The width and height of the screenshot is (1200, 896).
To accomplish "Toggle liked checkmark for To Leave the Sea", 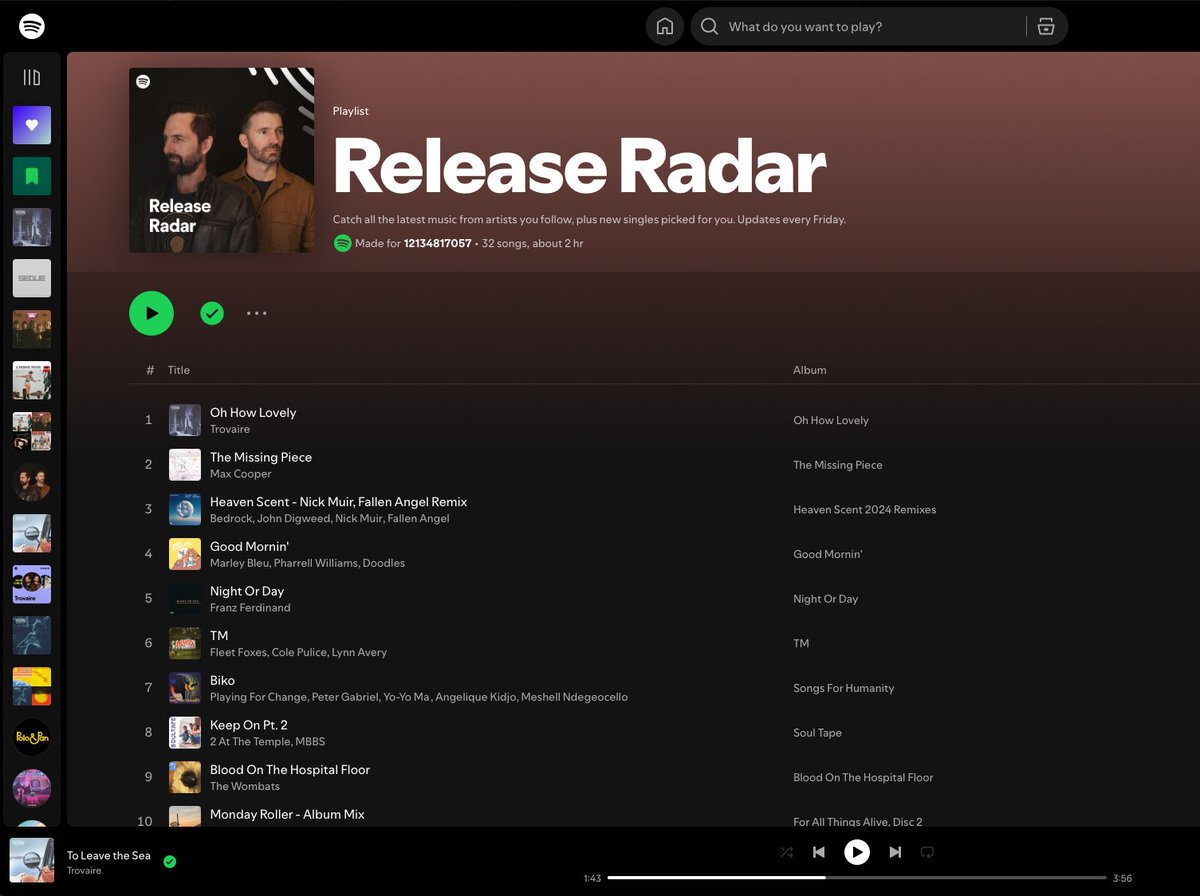I will point(170,861).
